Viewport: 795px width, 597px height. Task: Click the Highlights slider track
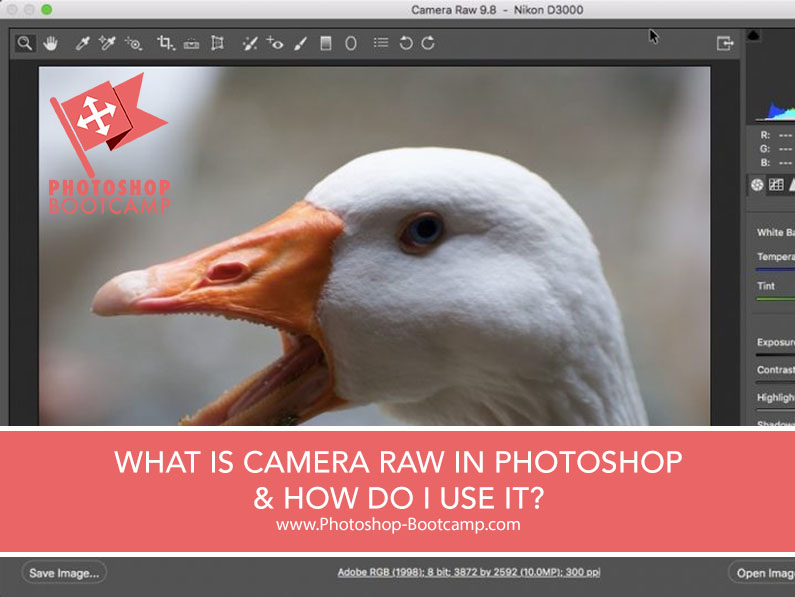775,409
